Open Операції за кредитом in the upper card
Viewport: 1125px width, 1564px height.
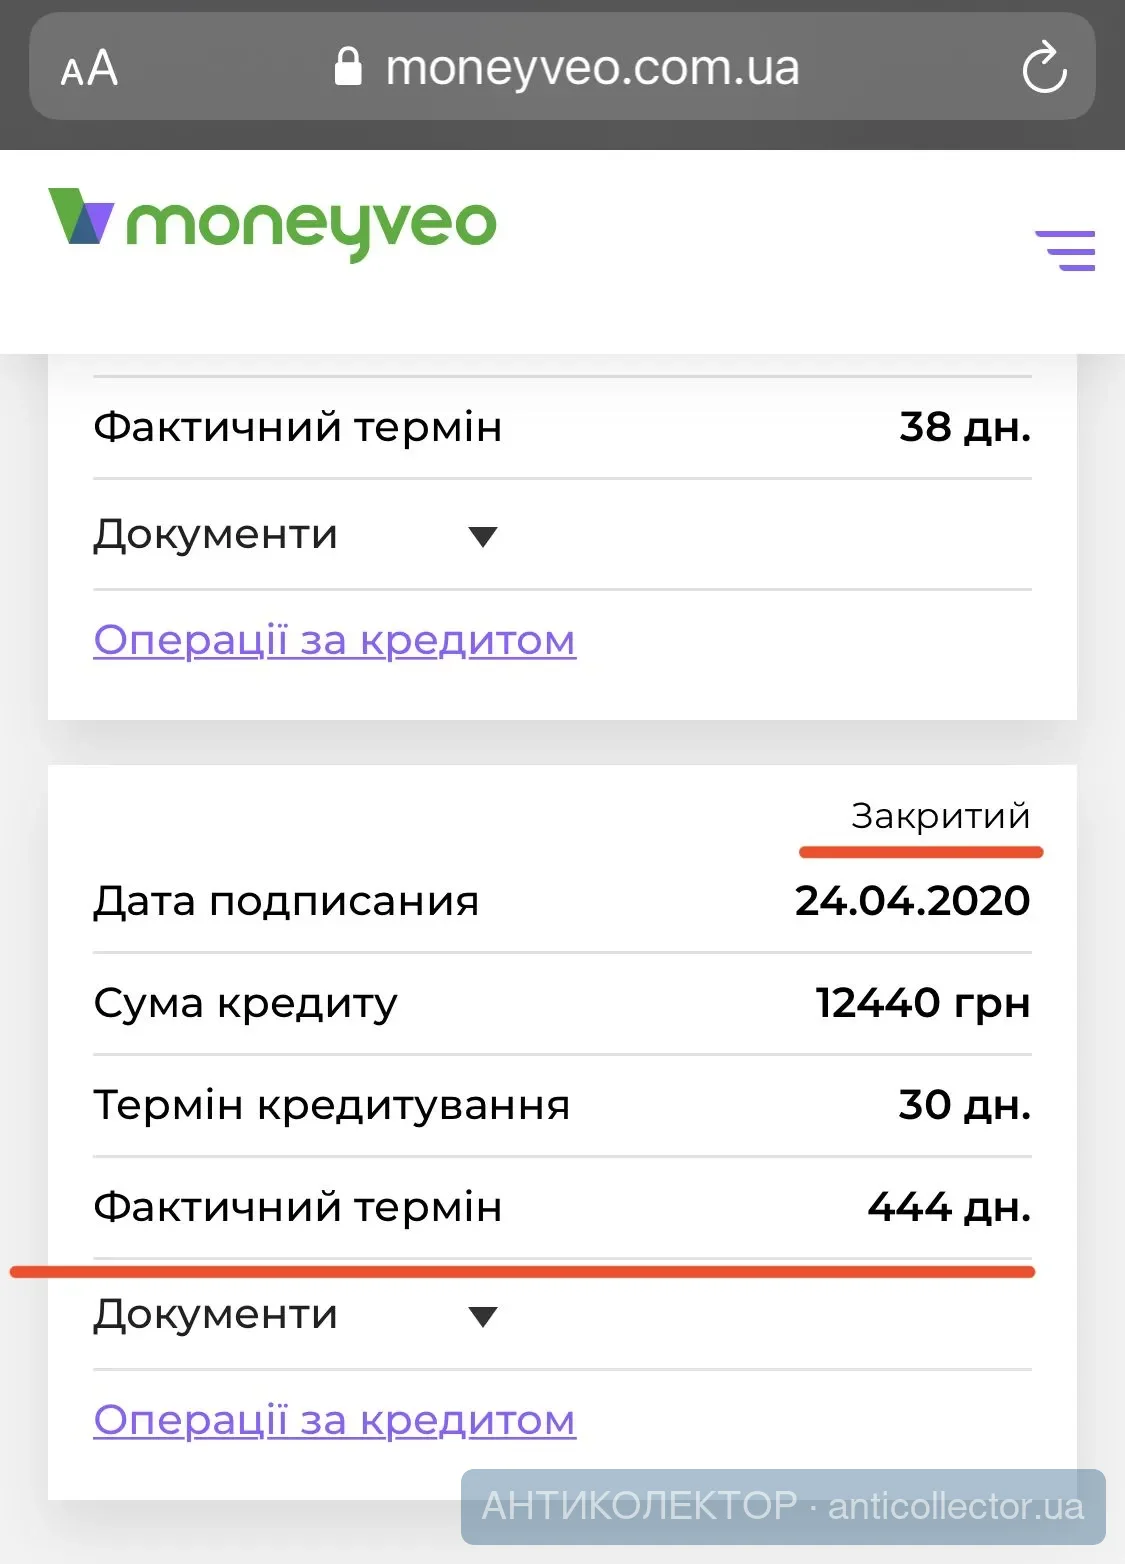(335, 640)
